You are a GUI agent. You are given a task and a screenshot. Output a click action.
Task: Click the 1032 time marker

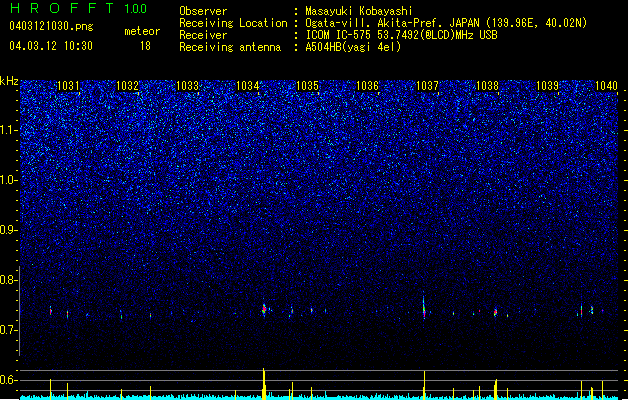(x=127, y=85)
